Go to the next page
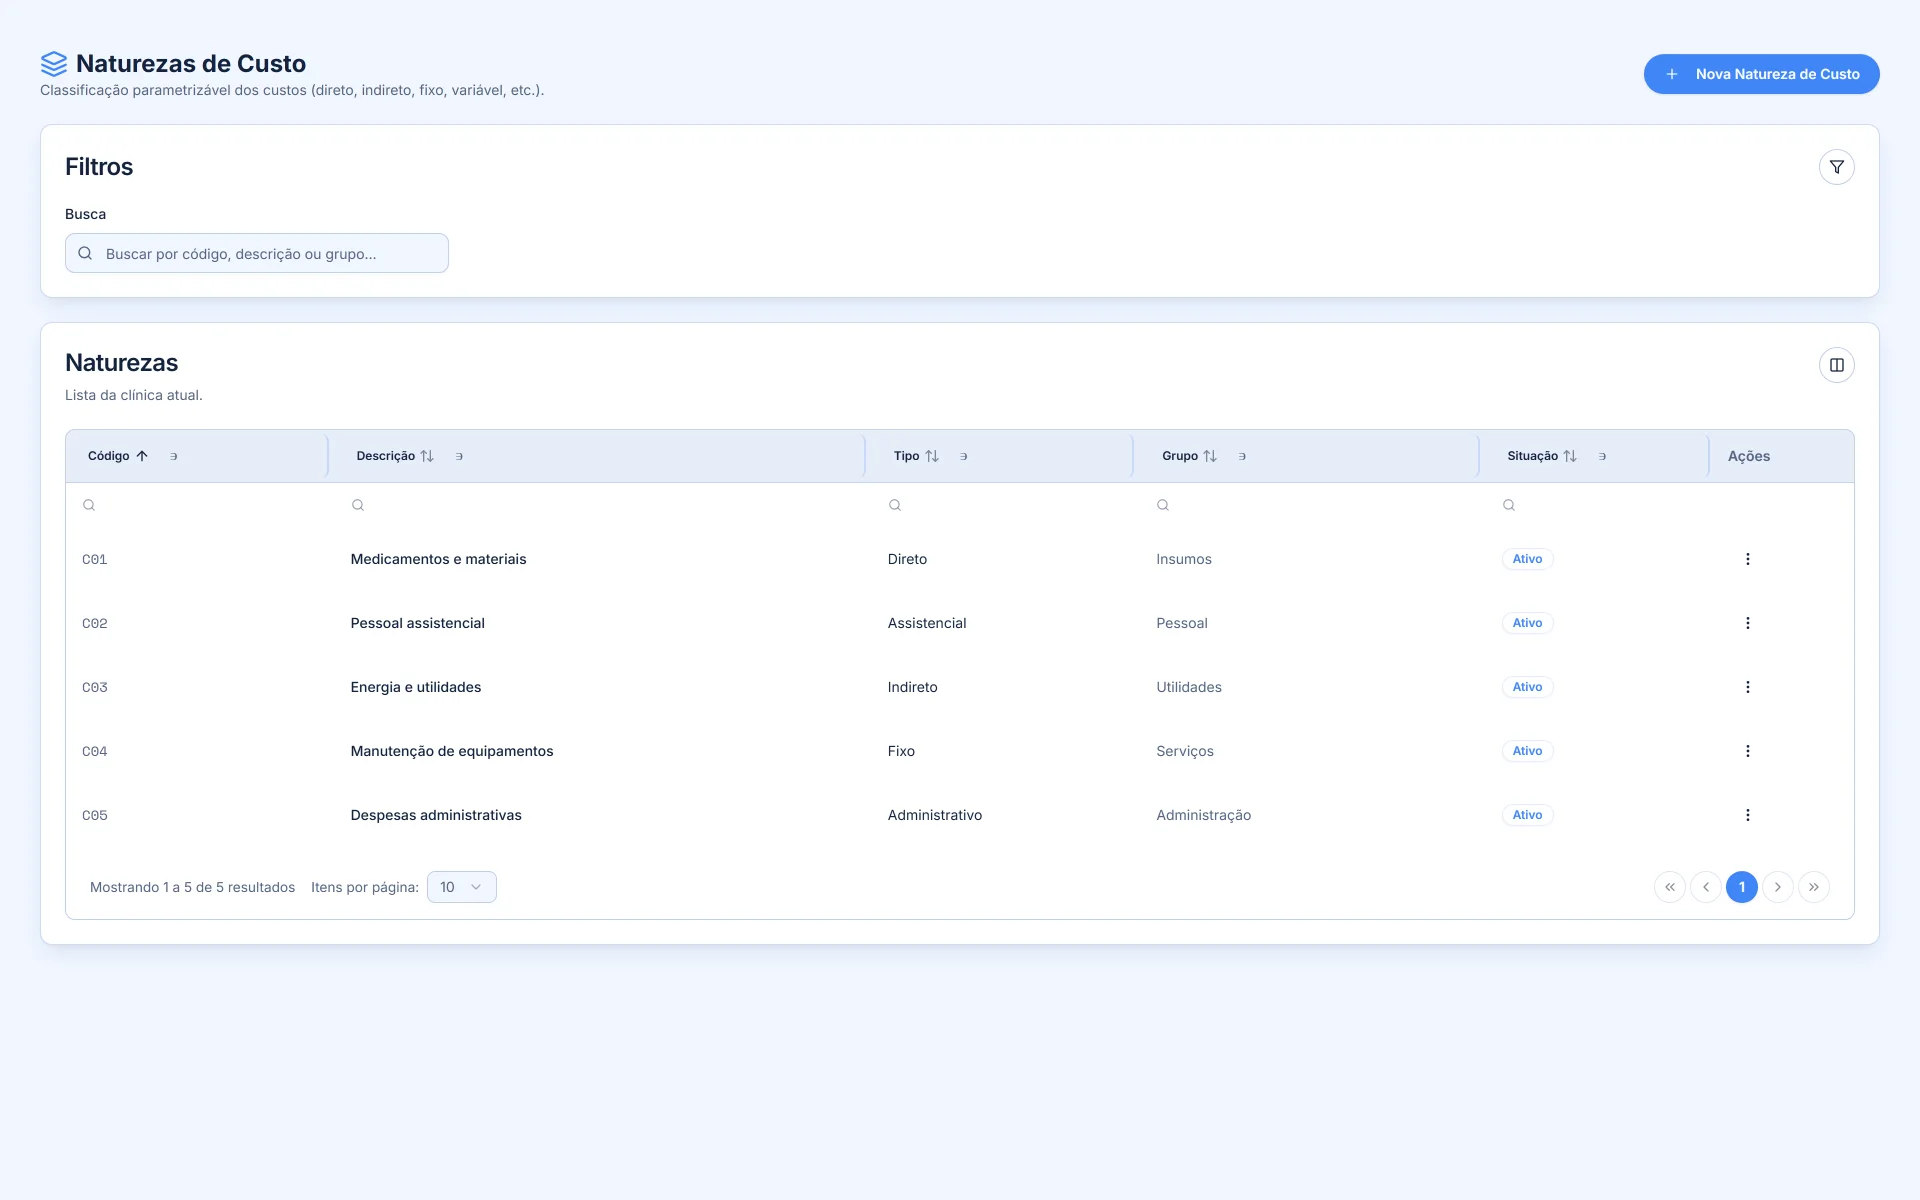1920x1200 pixels. 1777,887
